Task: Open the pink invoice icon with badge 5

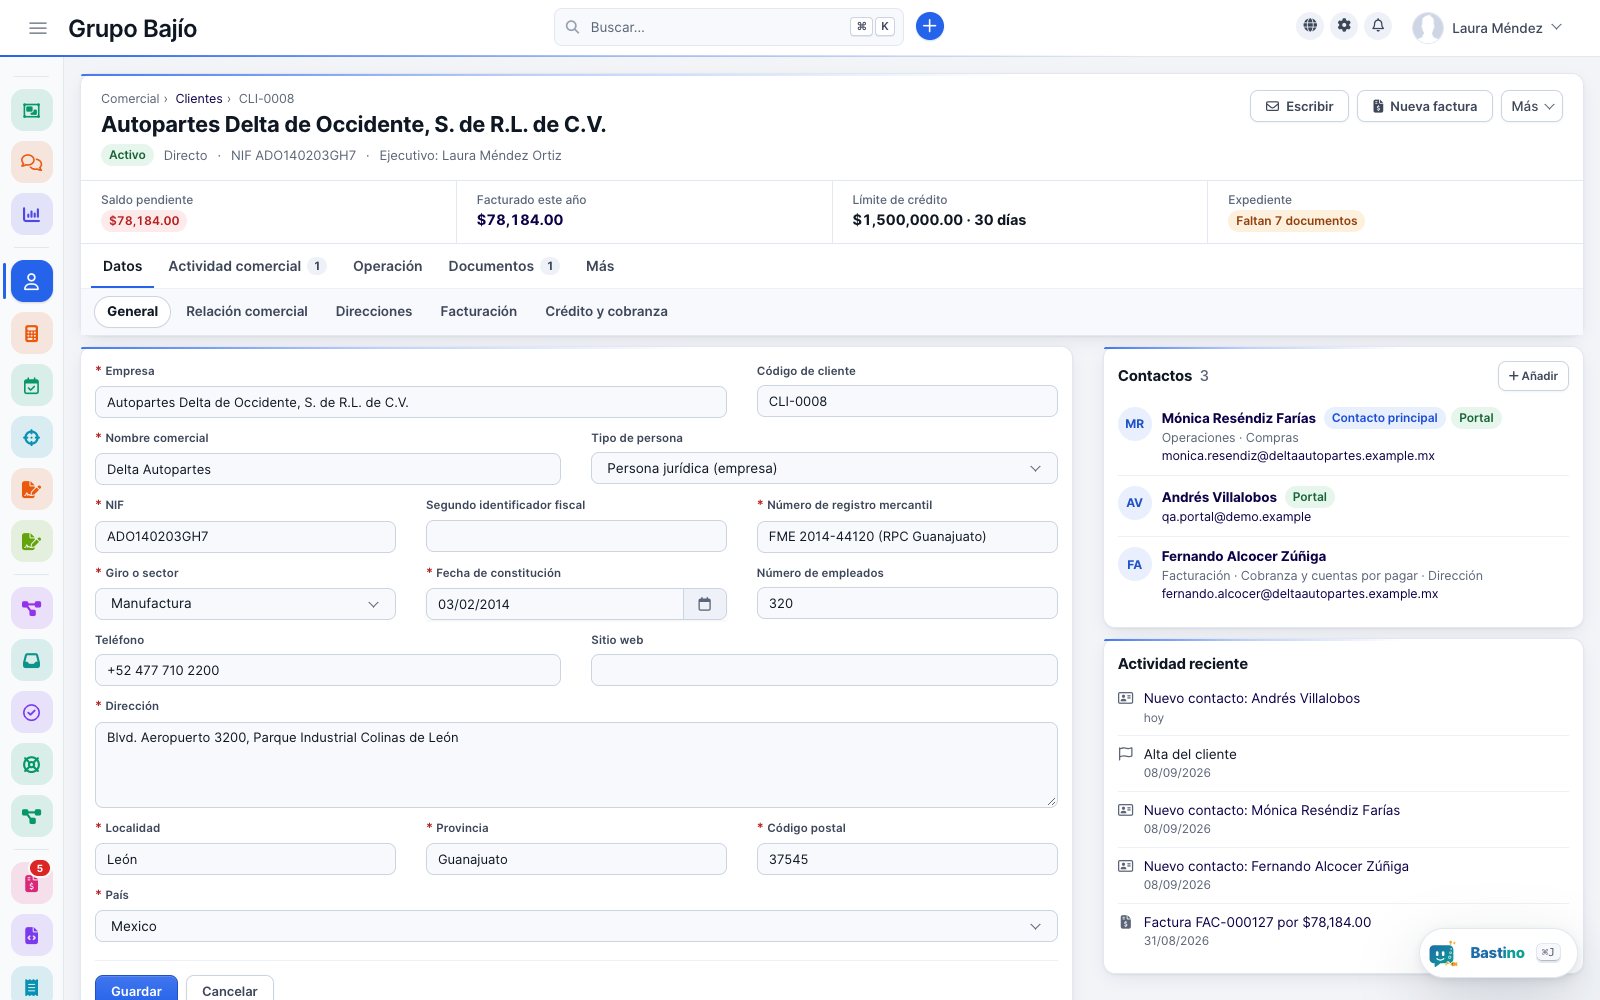Action: [x=32, y=884]
